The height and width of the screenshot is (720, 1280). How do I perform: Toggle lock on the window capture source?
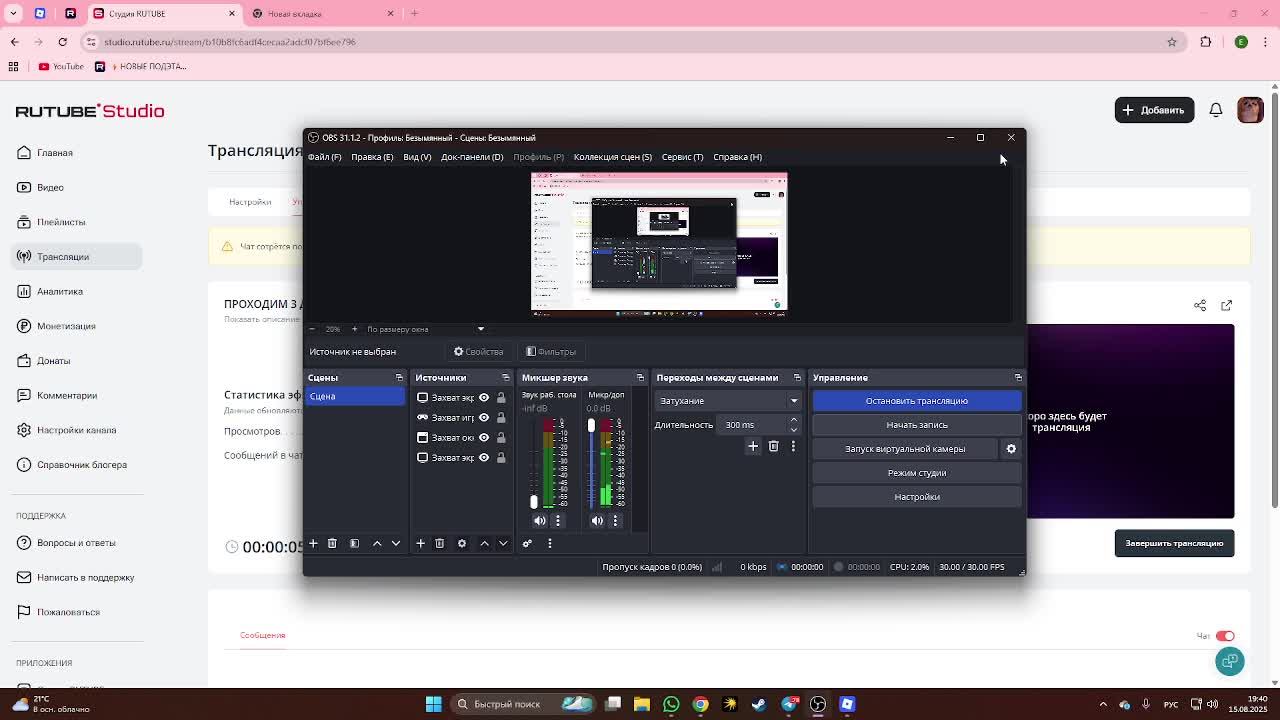[501, 437]
